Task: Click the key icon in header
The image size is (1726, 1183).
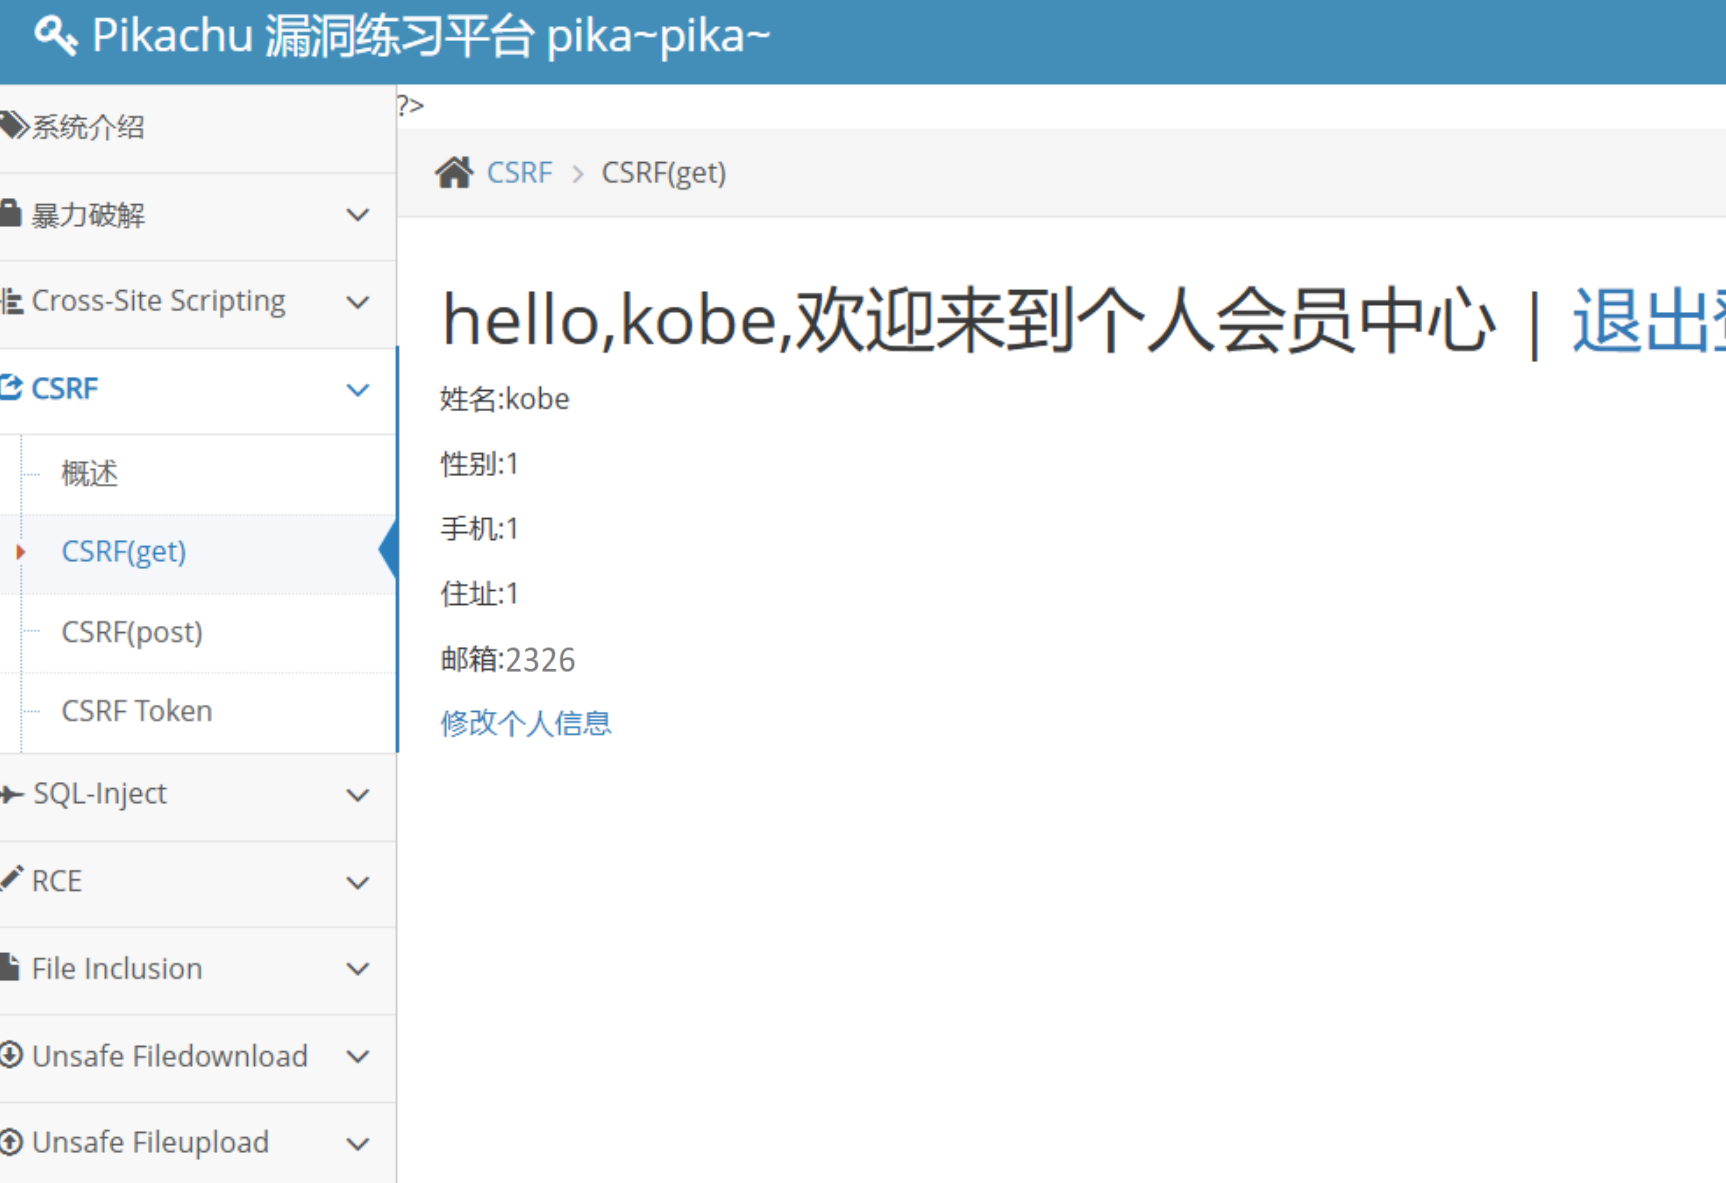Action: pyautogui.click(x=55, y=36)
